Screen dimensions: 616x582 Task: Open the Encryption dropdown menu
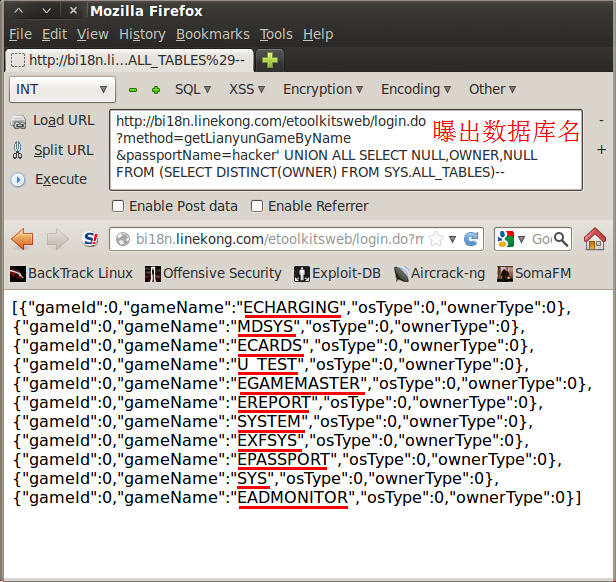coord(323,90)
